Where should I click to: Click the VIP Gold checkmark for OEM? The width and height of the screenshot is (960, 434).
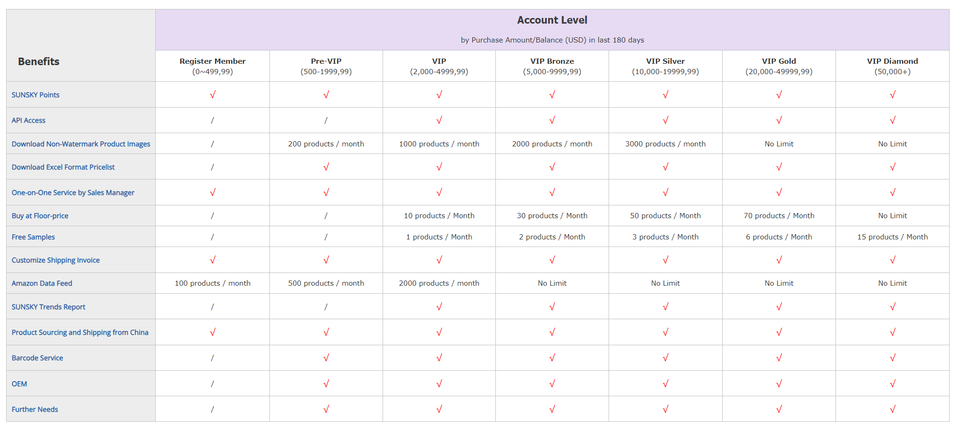tap(779, 383)
